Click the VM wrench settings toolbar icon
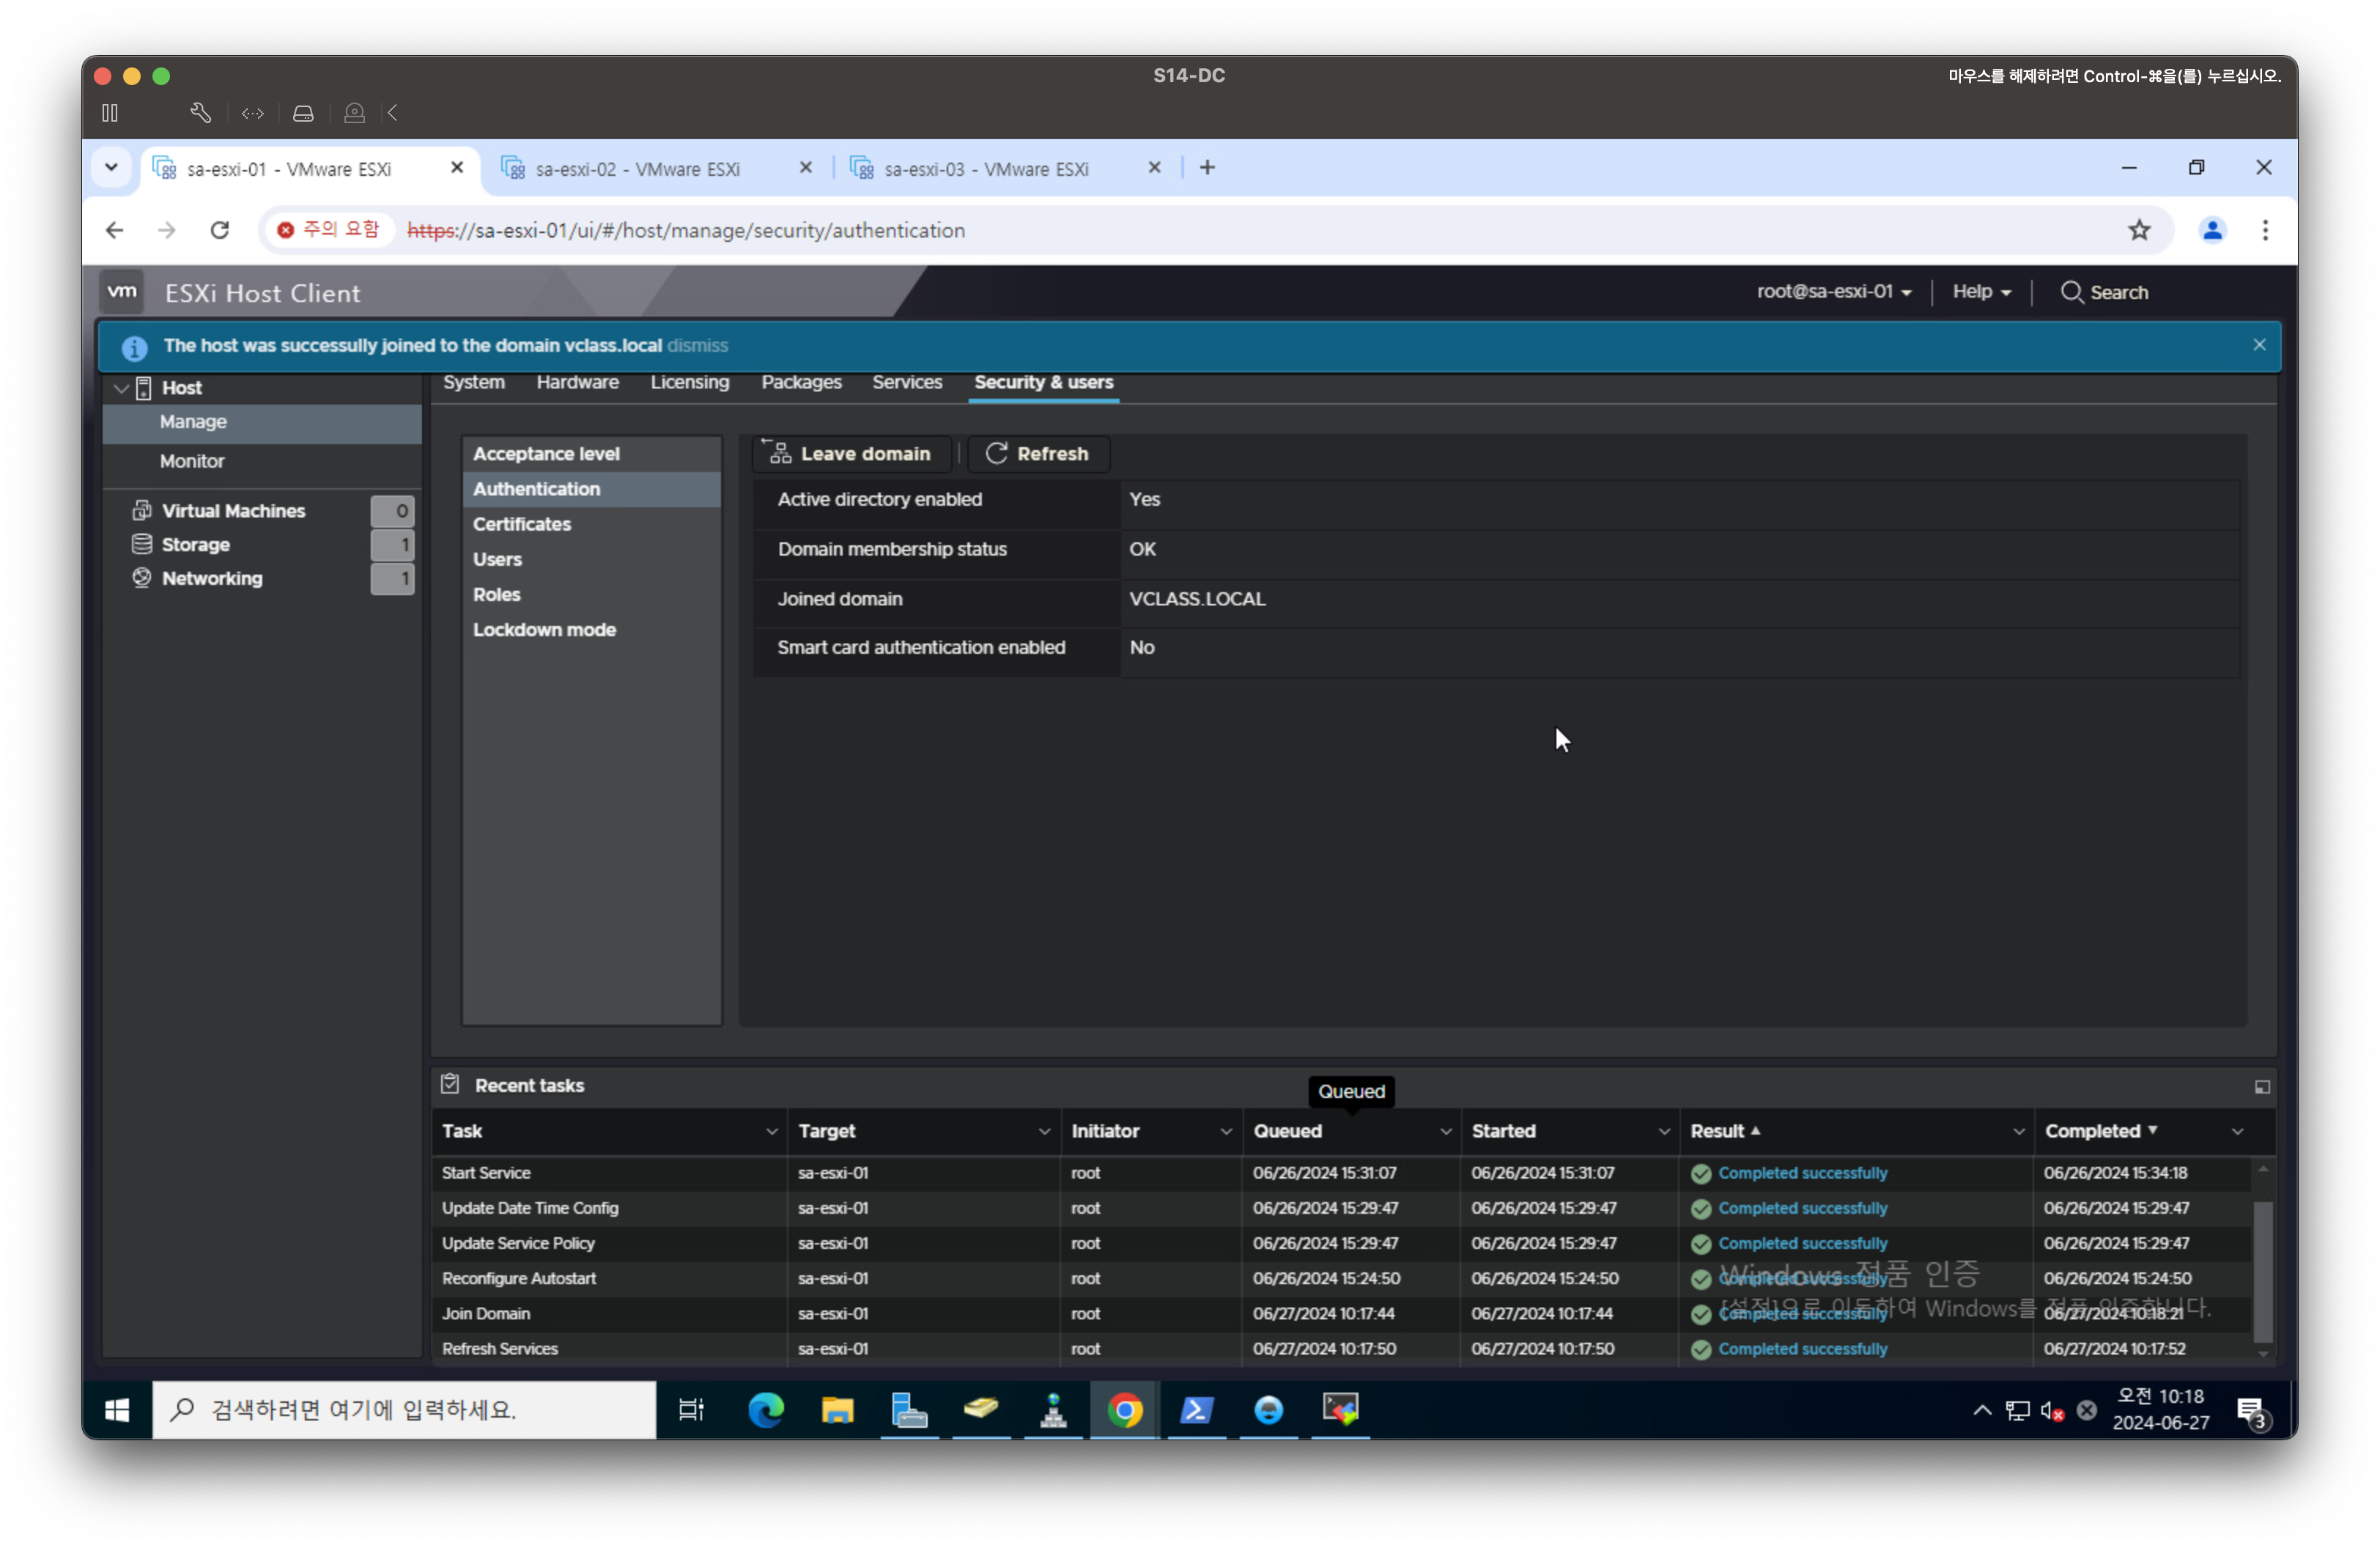Viewport: 2380px width, 1548px height. 200,113
